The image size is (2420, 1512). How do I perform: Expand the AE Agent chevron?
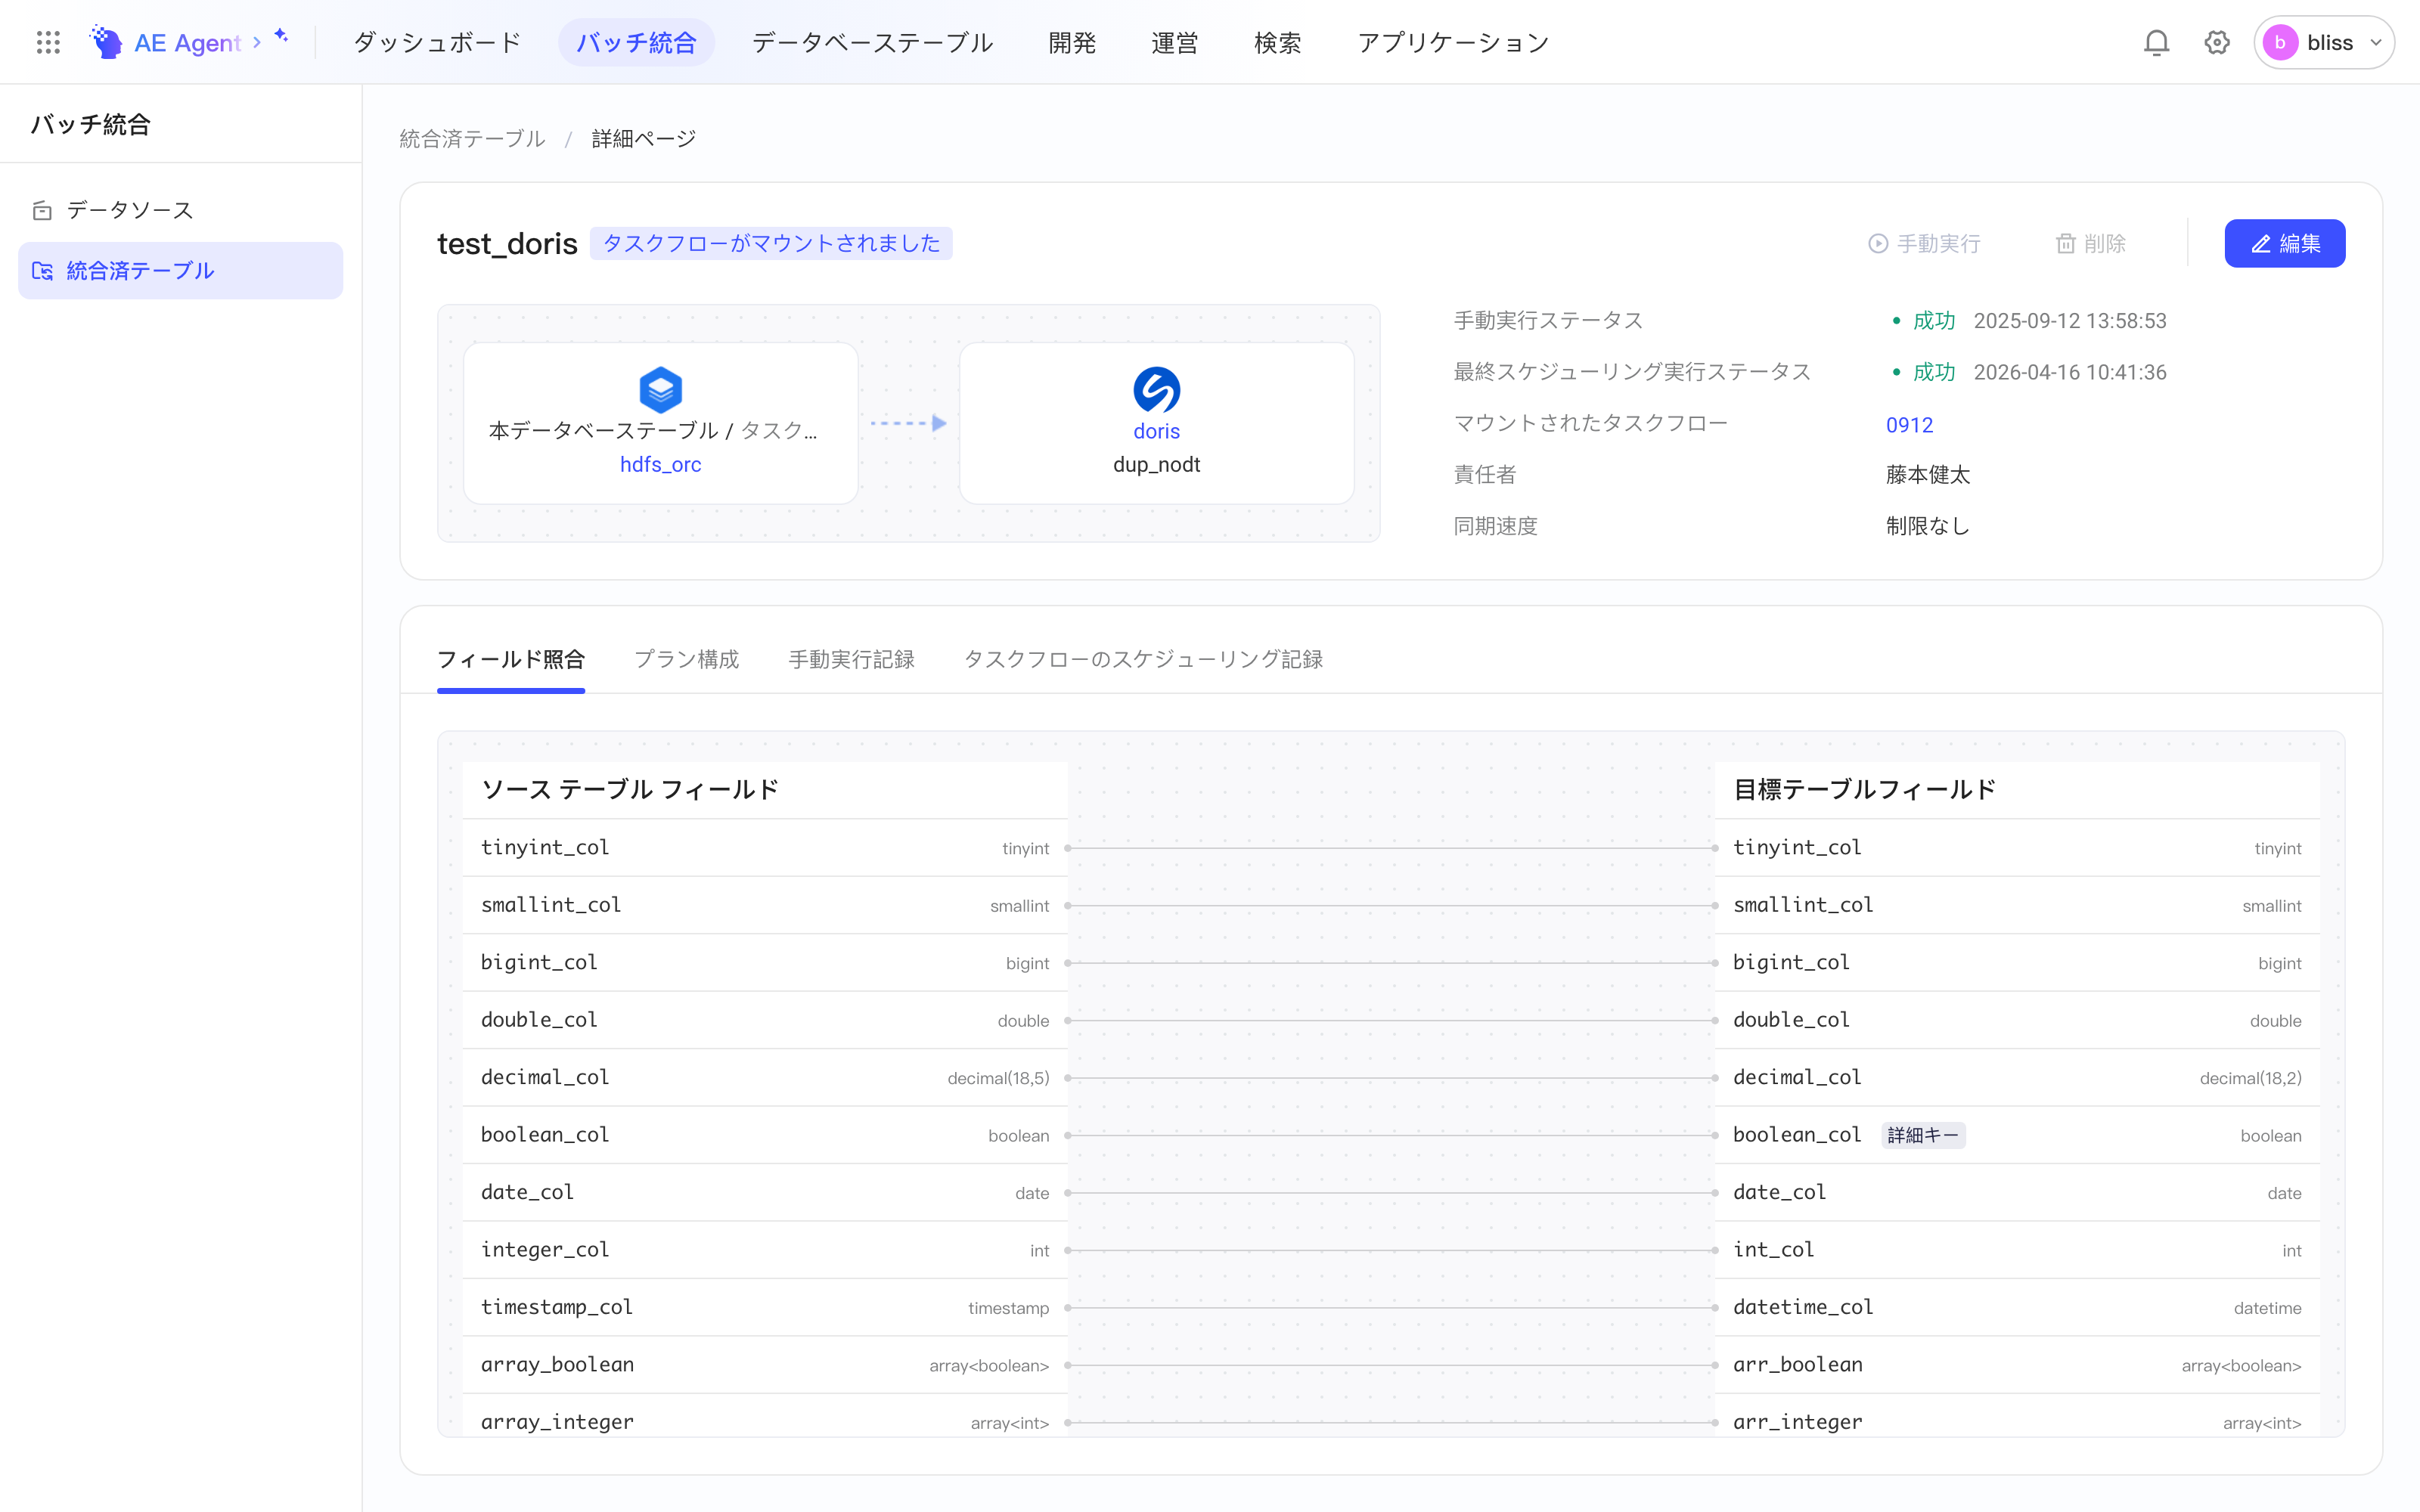257,42
